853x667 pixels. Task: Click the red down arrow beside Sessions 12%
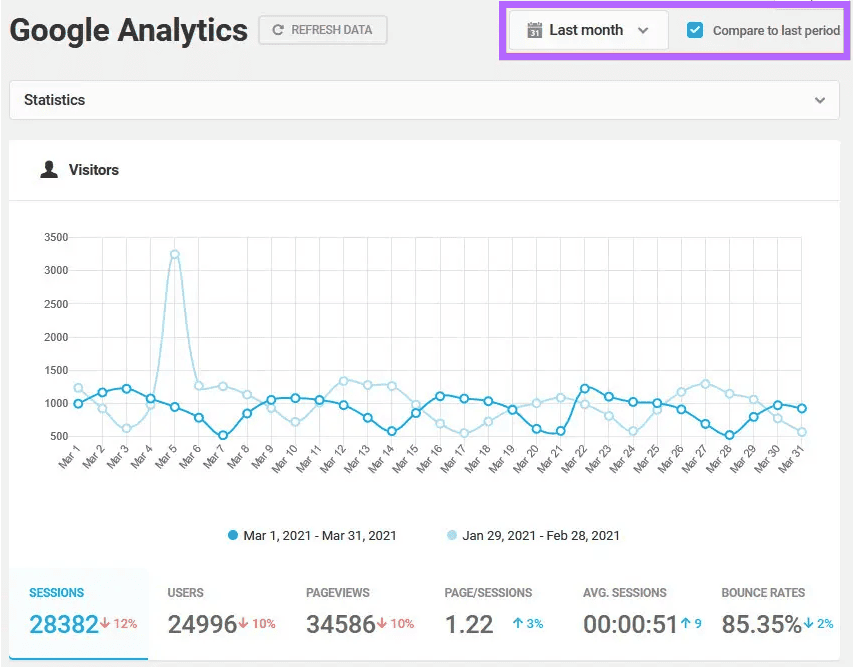coord(105,623)
